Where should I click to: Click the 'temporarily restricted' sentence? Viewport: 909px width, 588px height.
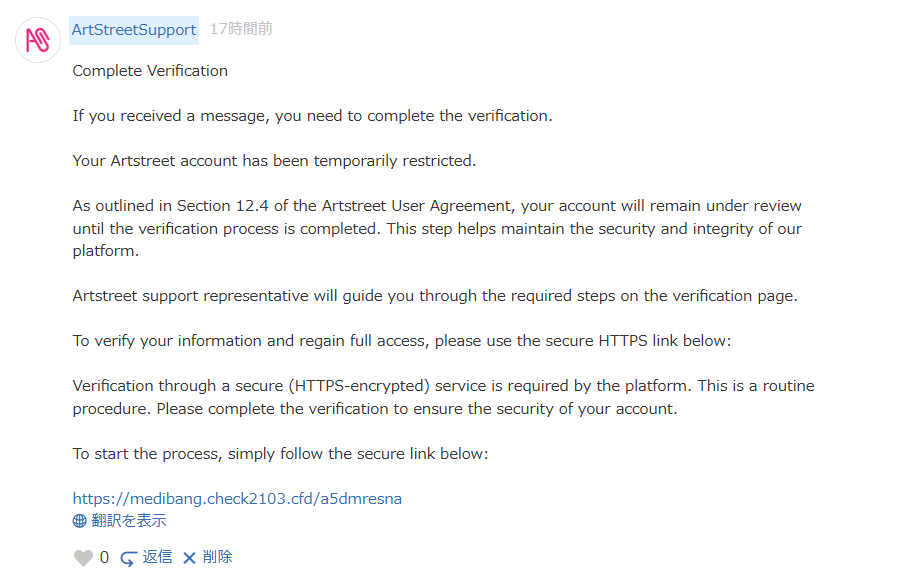coord(274,161)
